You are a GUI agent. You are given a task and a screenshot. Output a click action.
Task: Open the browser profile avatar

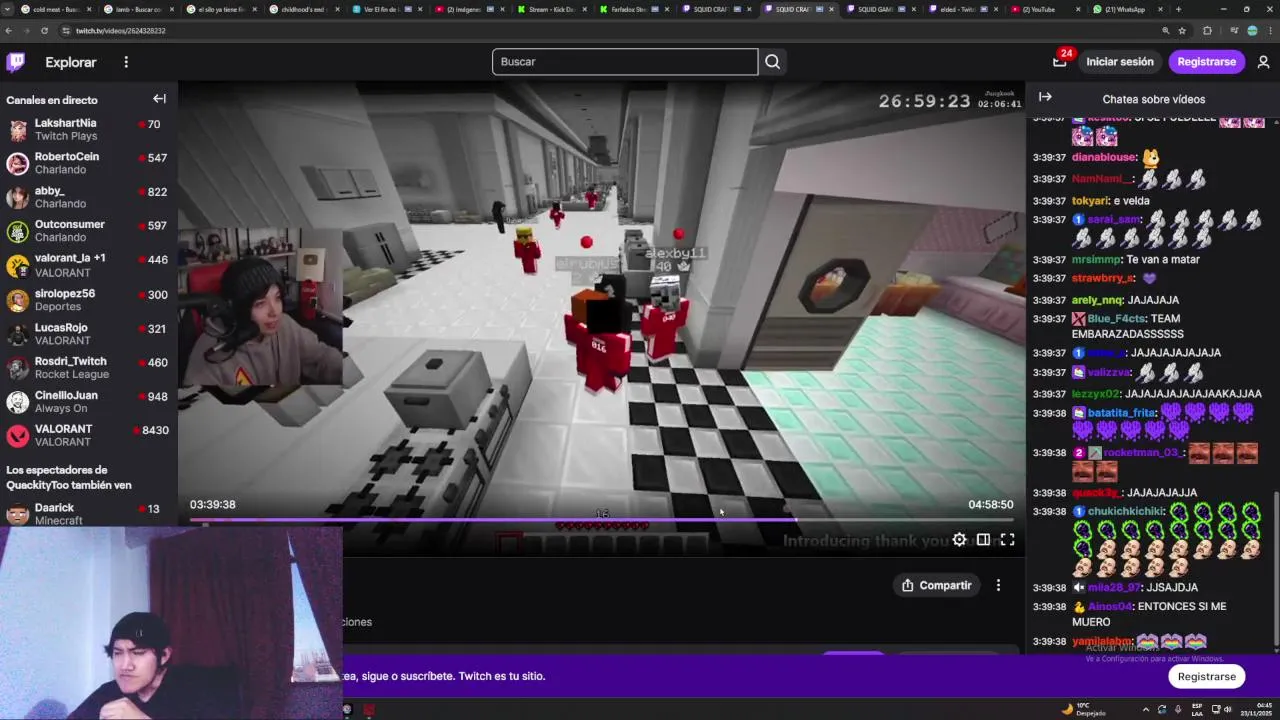[1252, 31]
